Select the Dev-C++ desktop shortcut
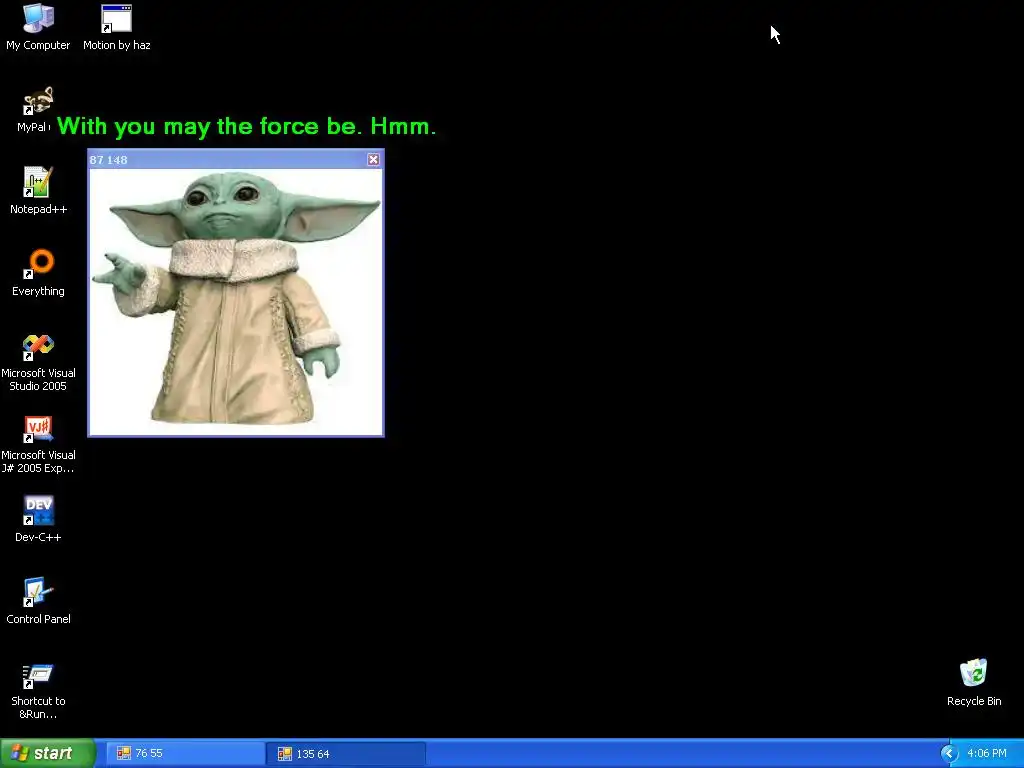1024x768 pixels. click(x=38, y=519)
